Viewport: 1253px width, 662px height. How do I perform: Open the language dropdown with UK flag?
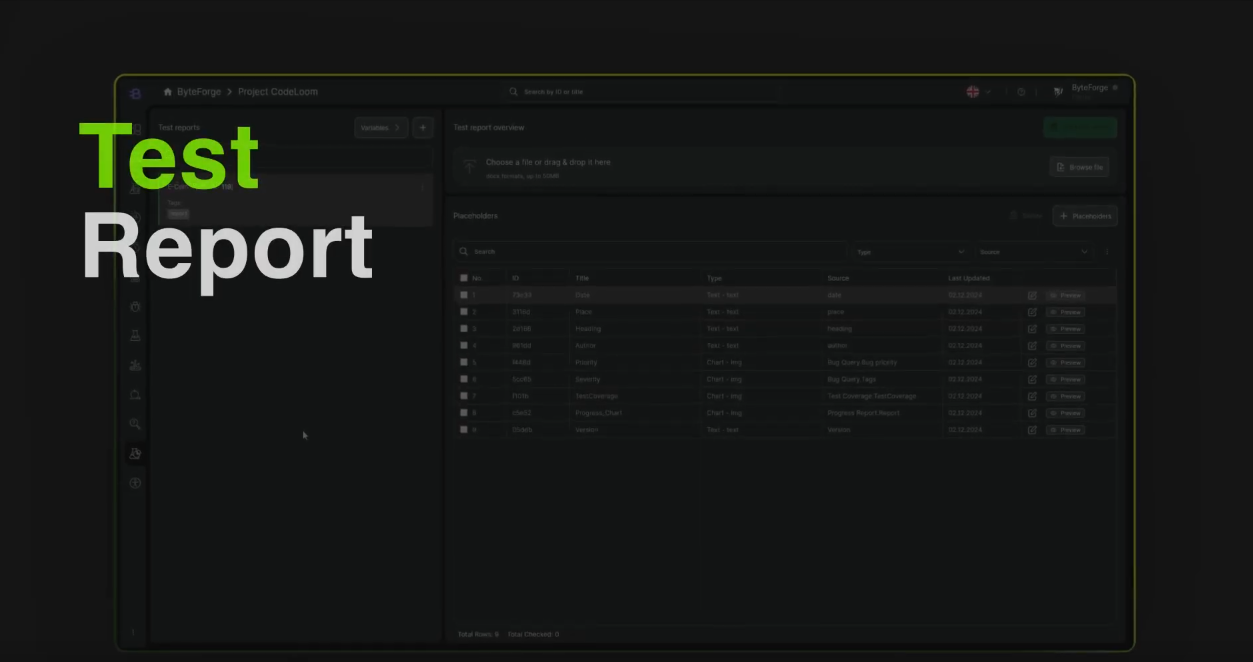point(978,92)
